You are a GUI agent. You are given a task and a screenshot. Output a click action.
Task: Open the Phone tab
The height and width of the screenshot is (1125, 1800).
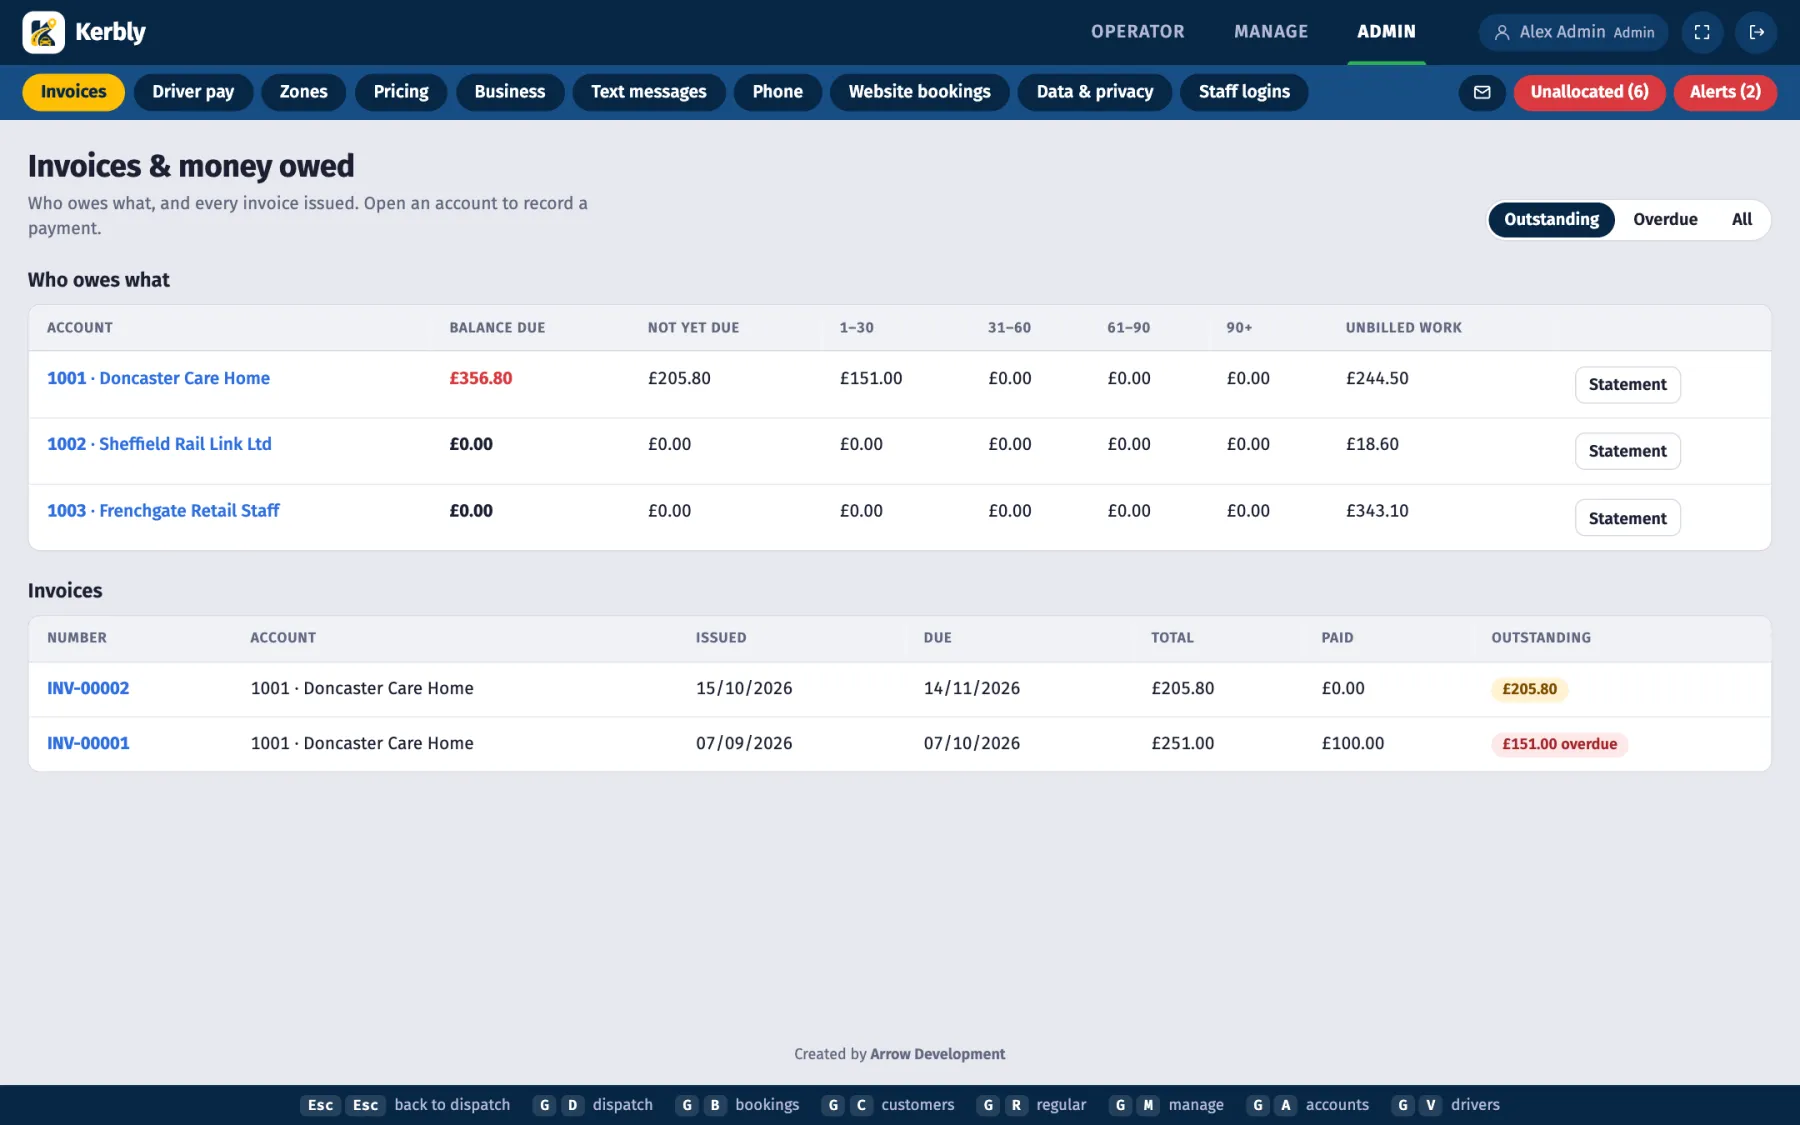point(778,92)
